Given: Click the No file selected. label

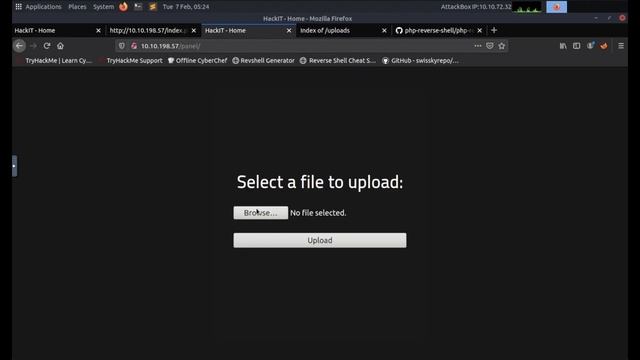Looking at the screenshot, I should point(318,213).
